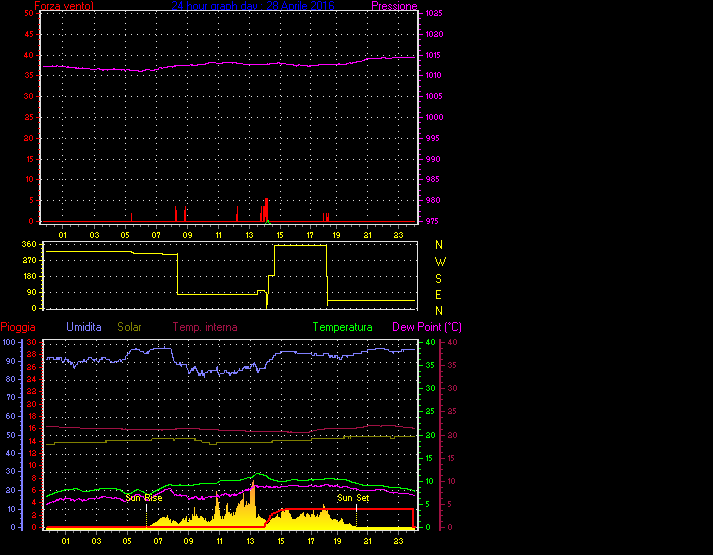Click the '1015' pressure axis value
Viewport: 713px width, 555px height.
(434, 55)
